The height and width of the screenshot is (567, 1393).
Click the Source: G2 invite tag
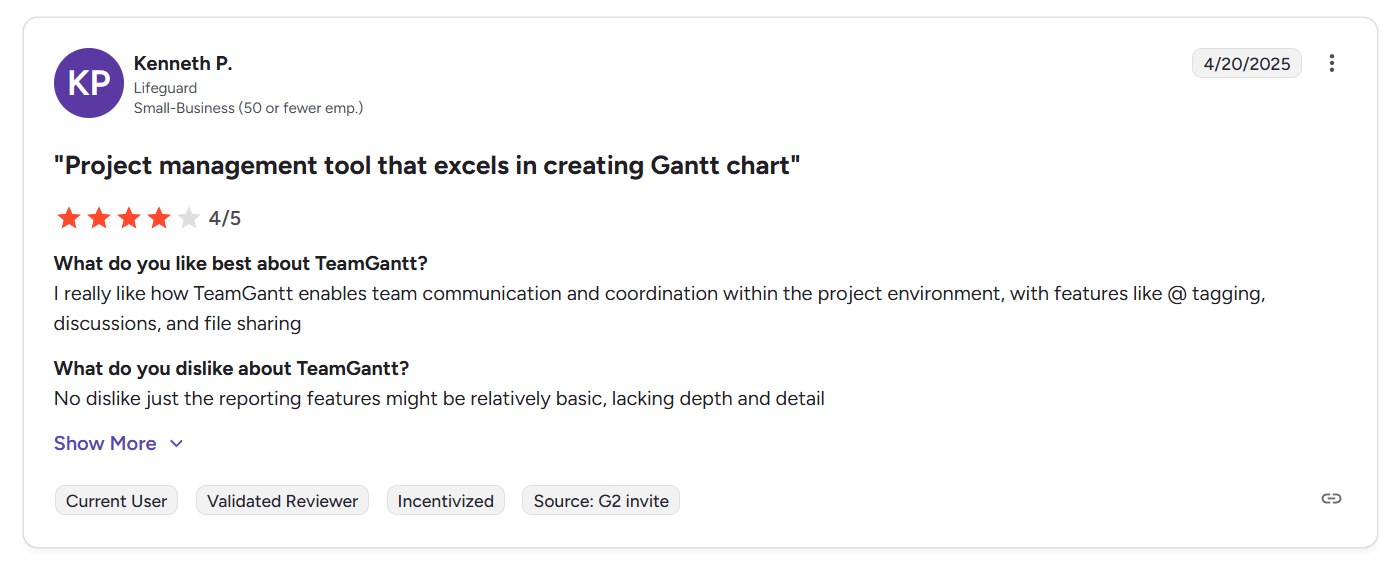(601, 501)
